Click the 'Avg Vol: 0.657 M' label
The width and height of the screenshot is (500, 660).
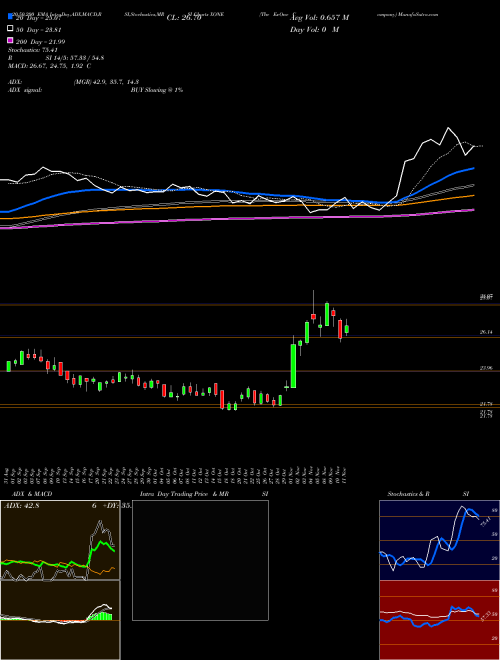tap(319, 18)
